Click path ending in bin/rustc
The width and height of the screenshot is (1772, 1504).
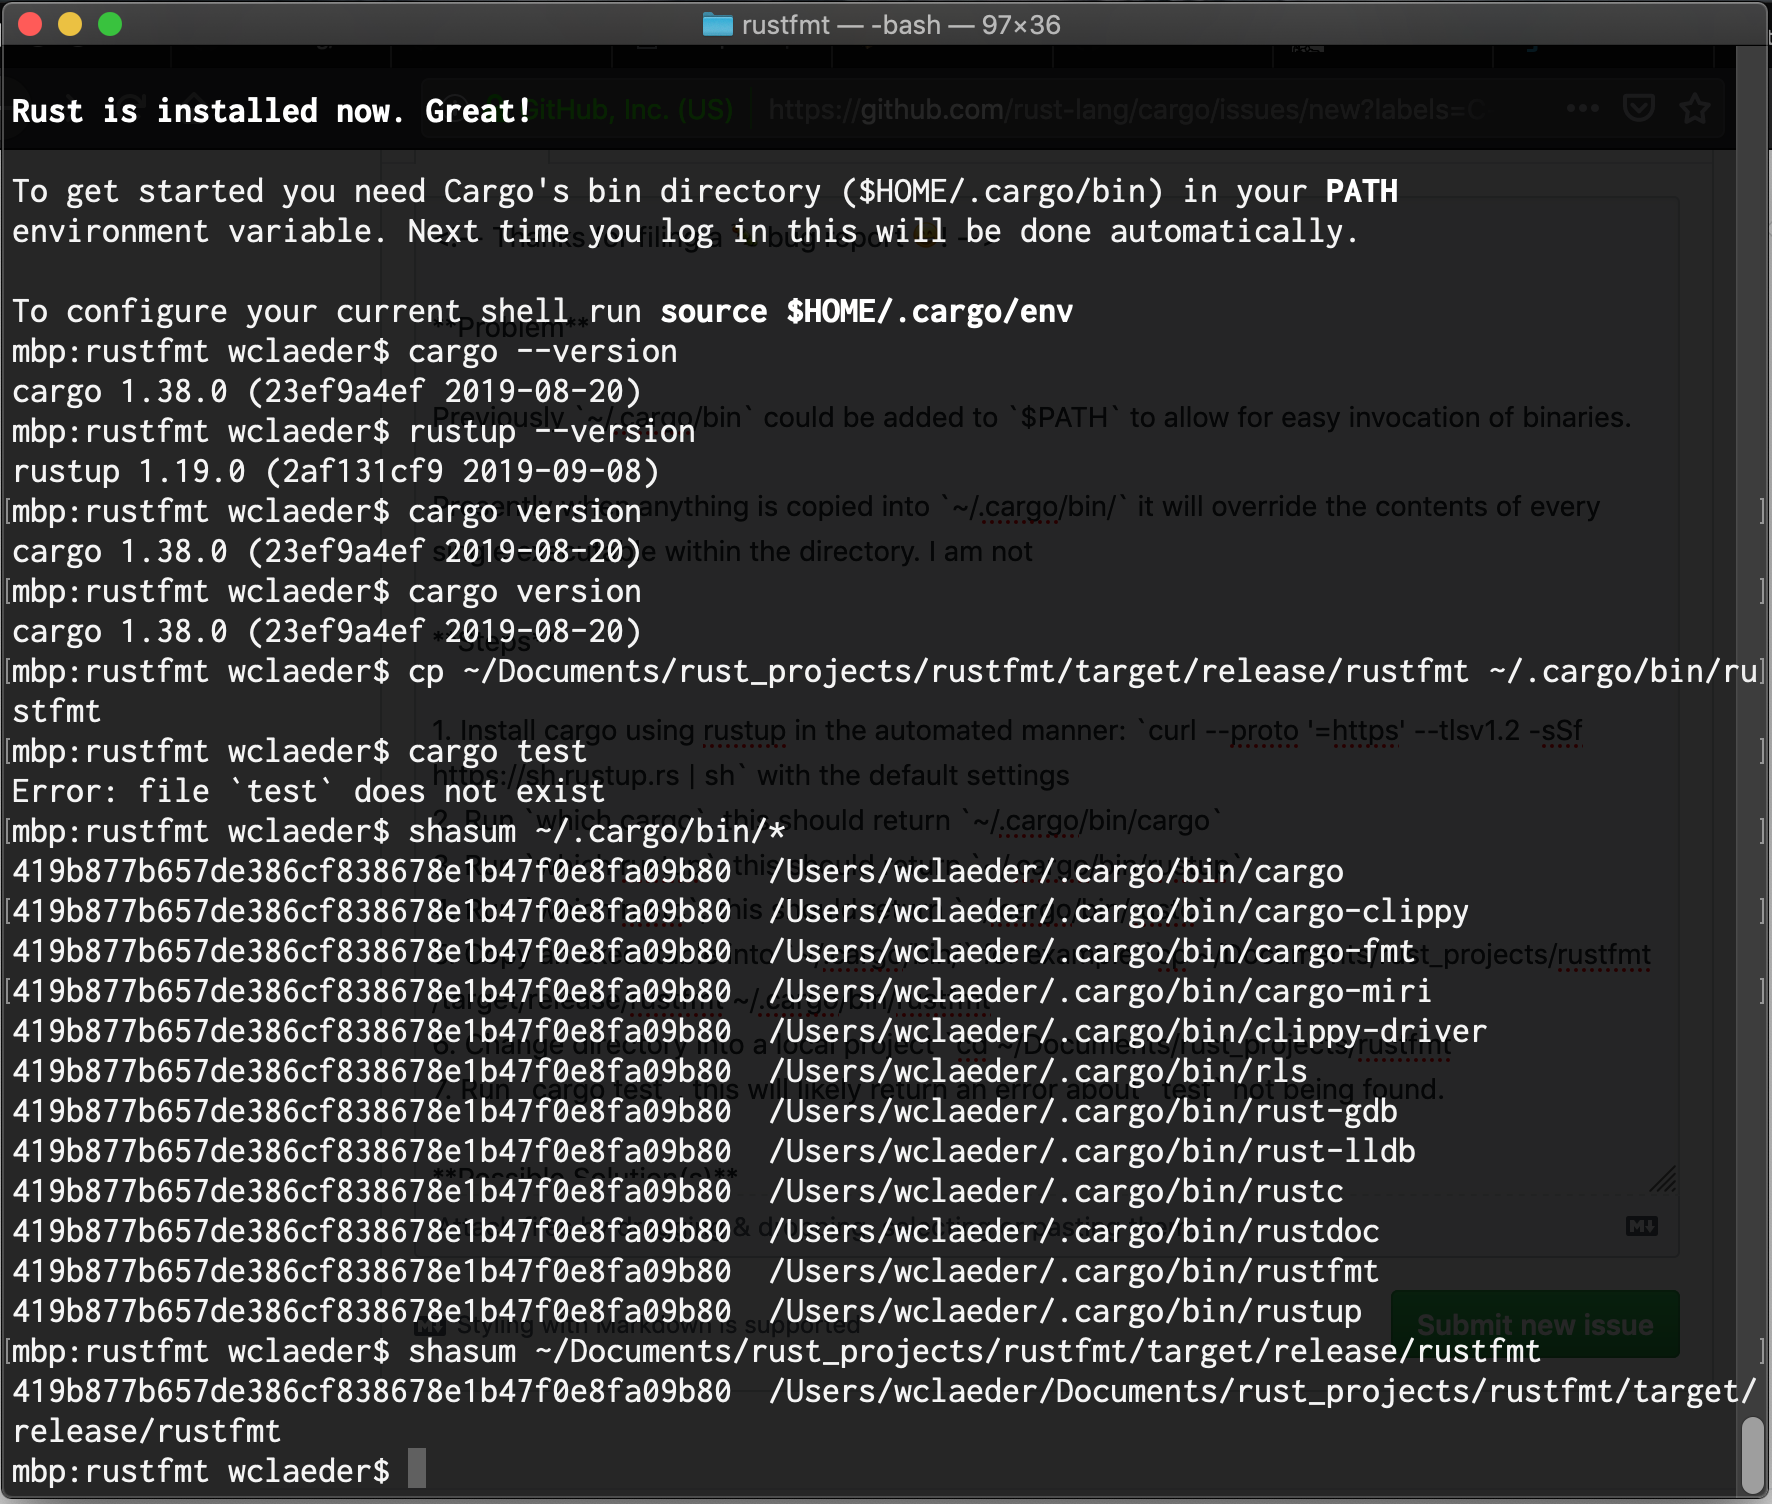coord(1056,1192)
